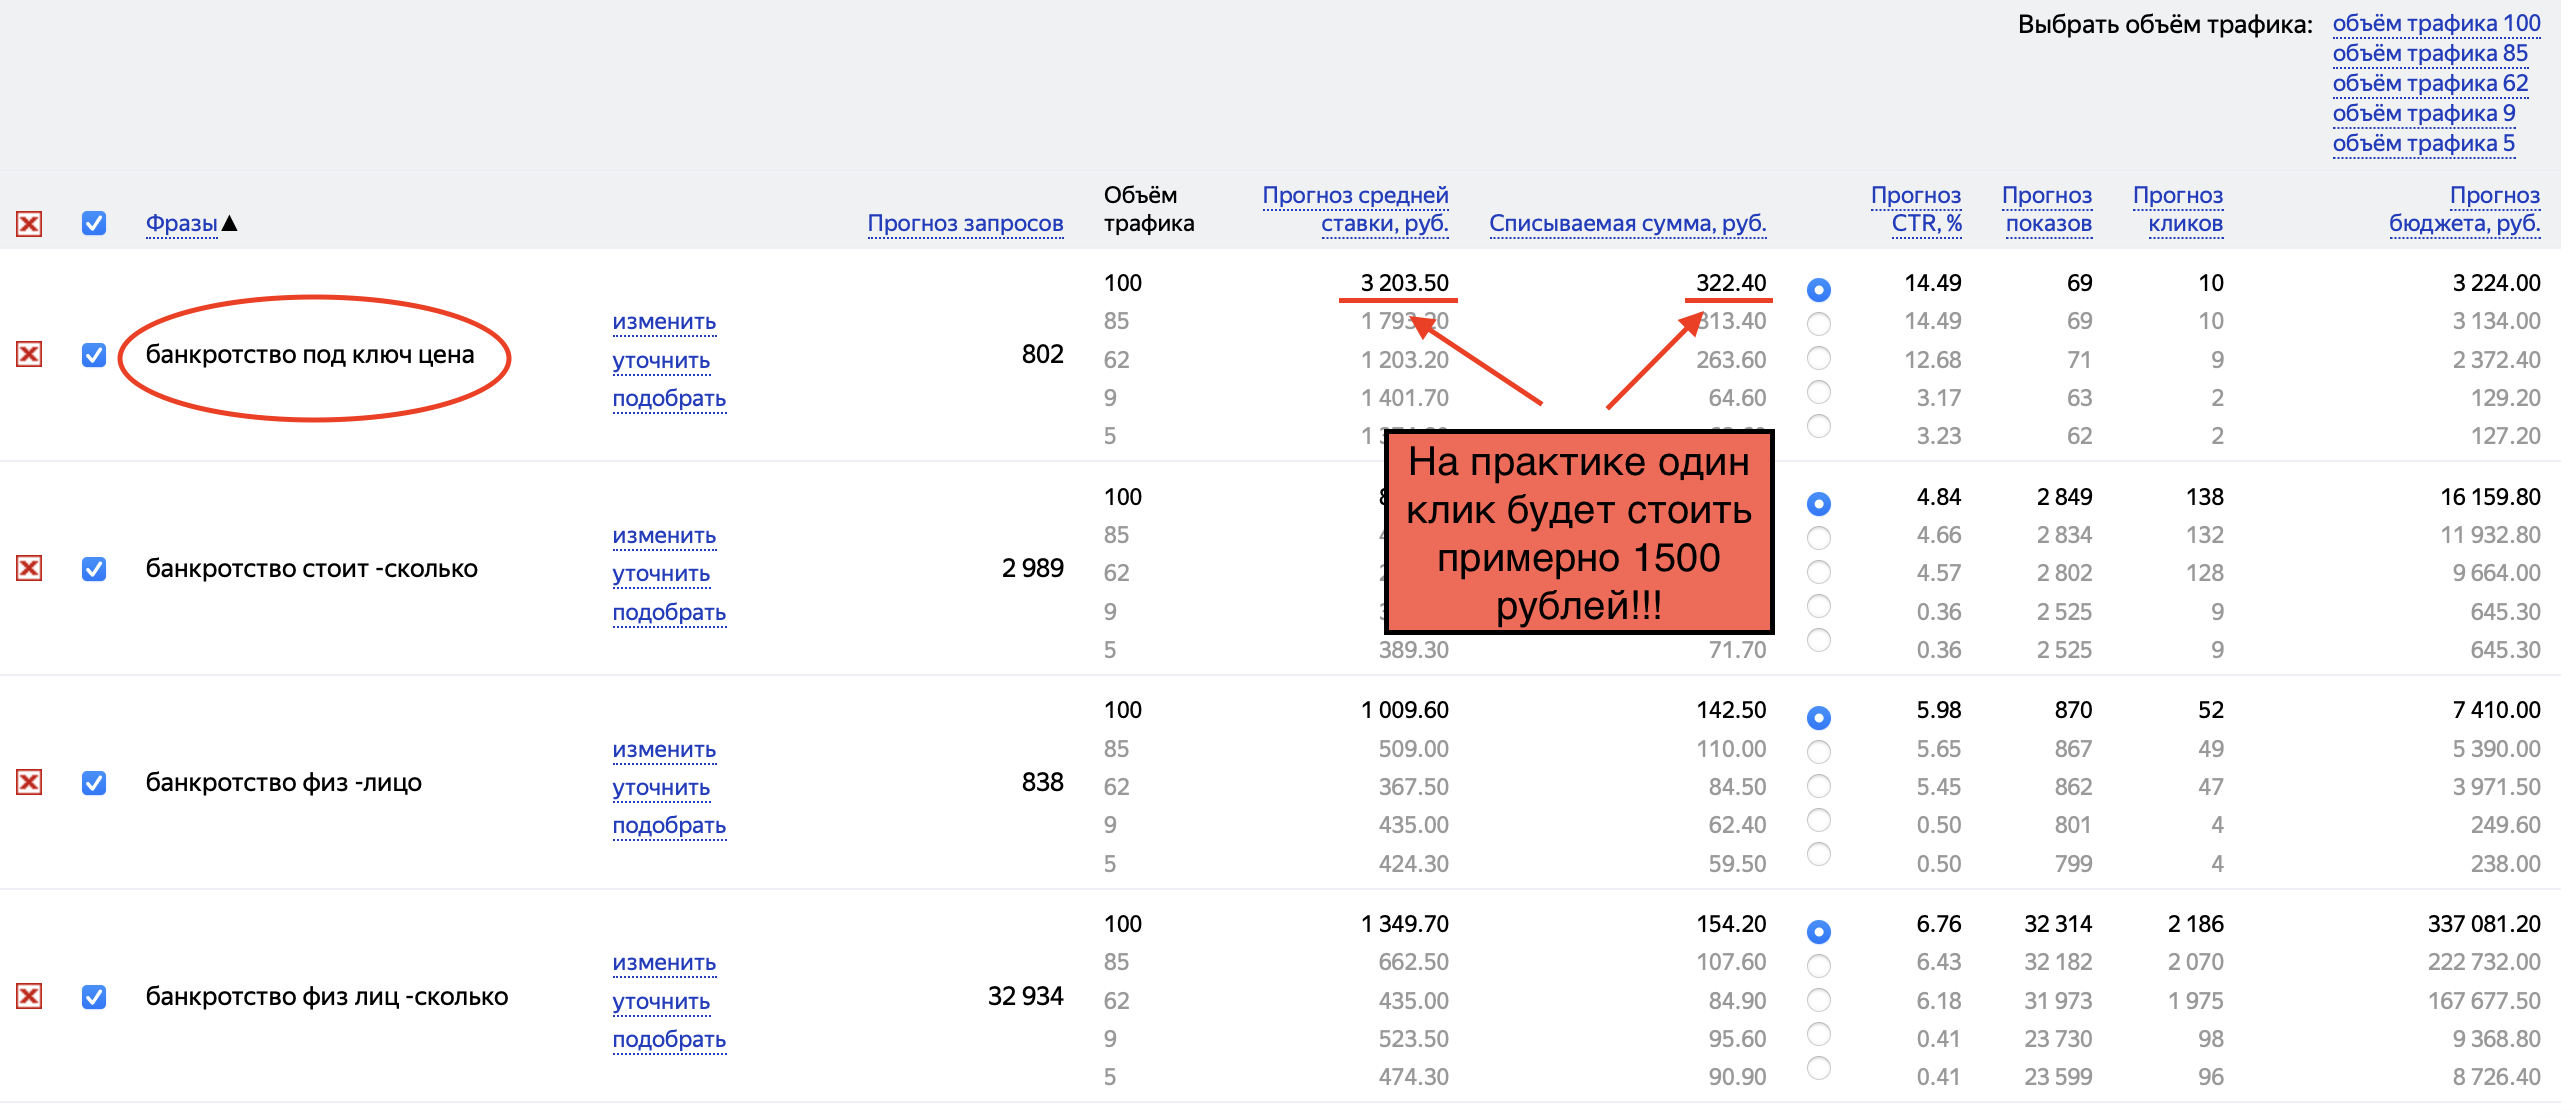Uncheck the select-all checkbox in header
This screenshot has width=2576, height=1118.
(94, 224)
